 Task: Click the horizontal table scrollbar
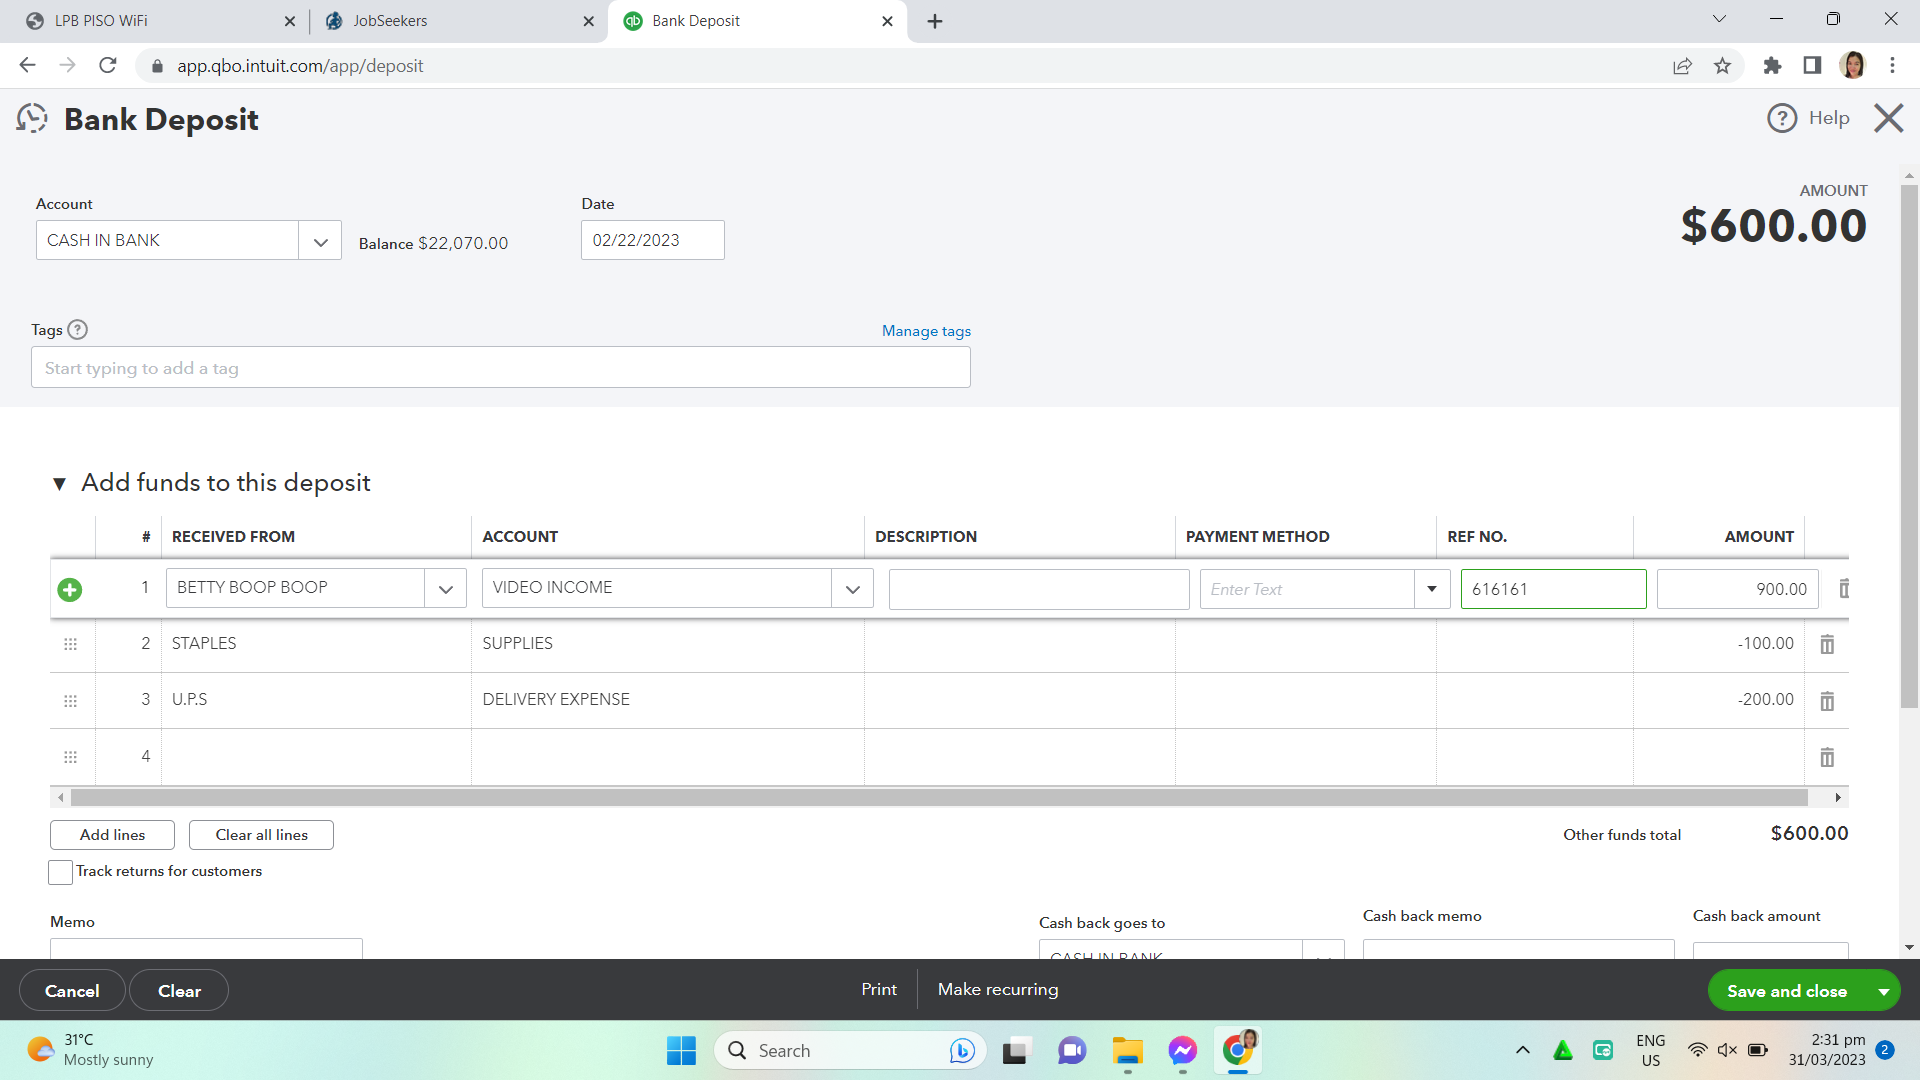tap(939, 798)
